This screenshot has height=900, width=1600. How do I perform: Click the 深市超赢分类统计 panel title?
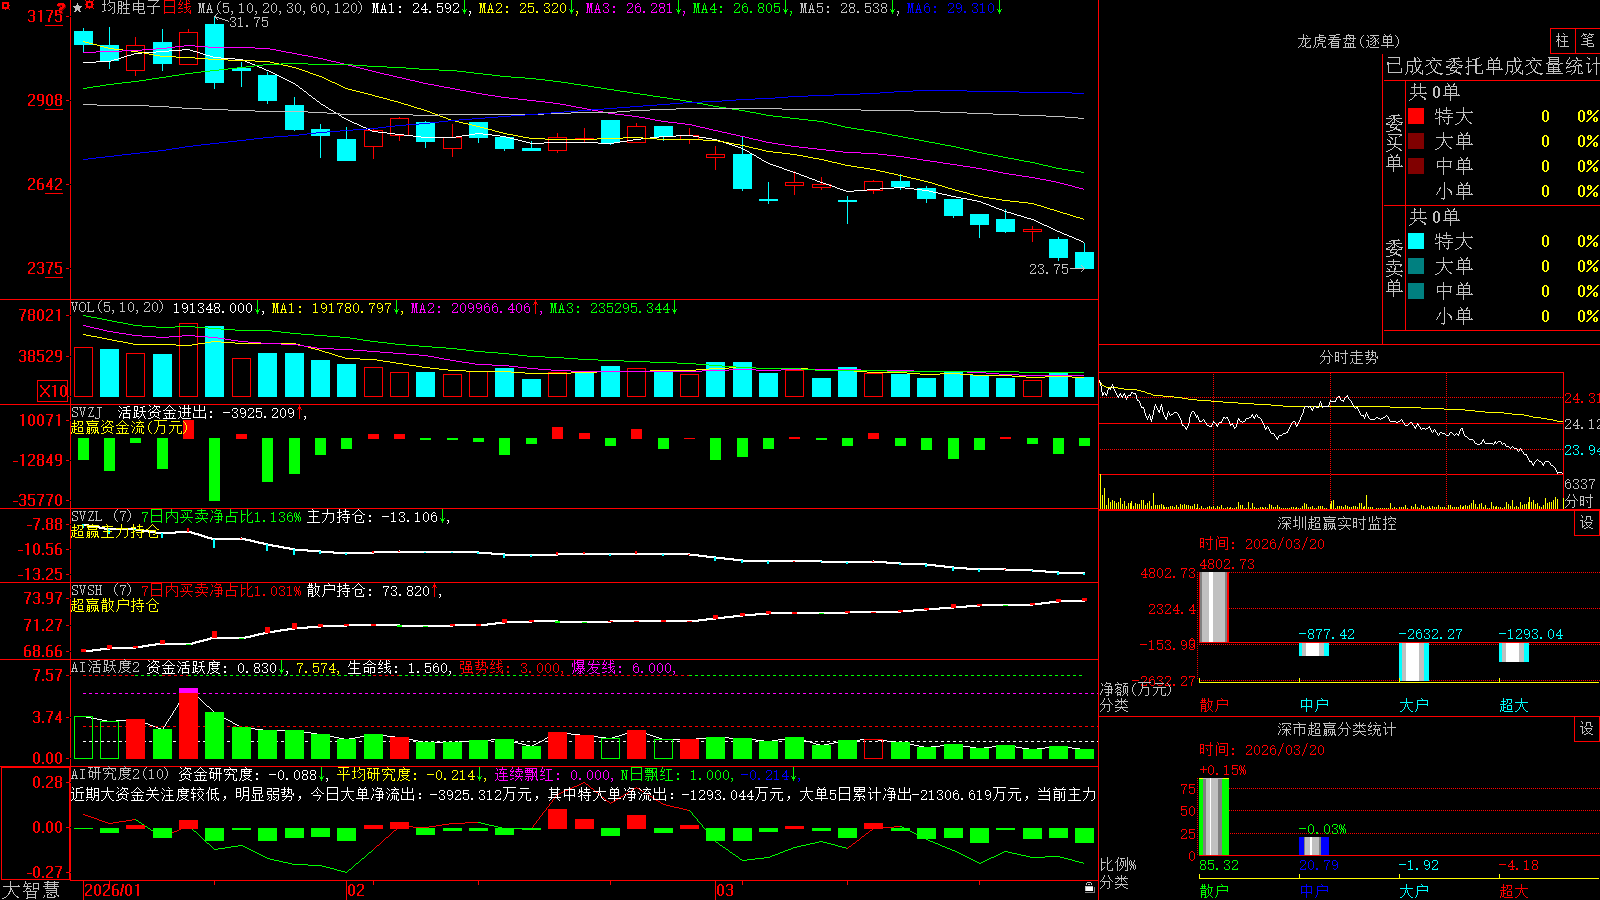[x=1336, y=729]
